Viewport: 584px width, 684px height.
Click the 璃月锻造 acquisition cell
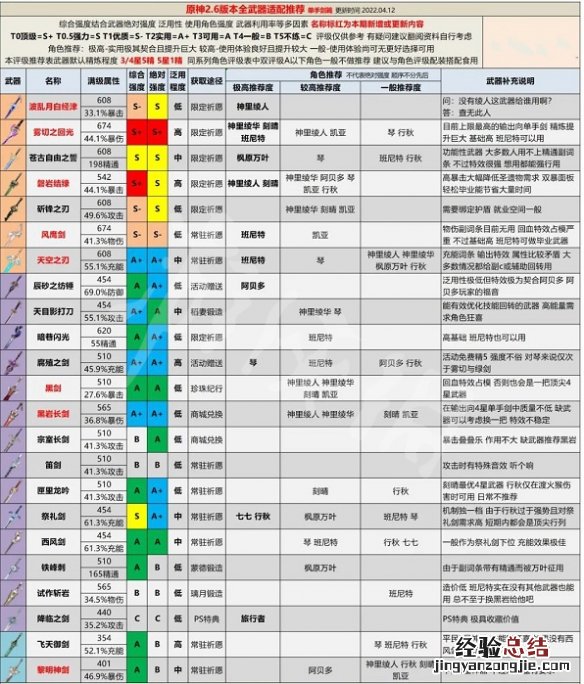[206, 593]
